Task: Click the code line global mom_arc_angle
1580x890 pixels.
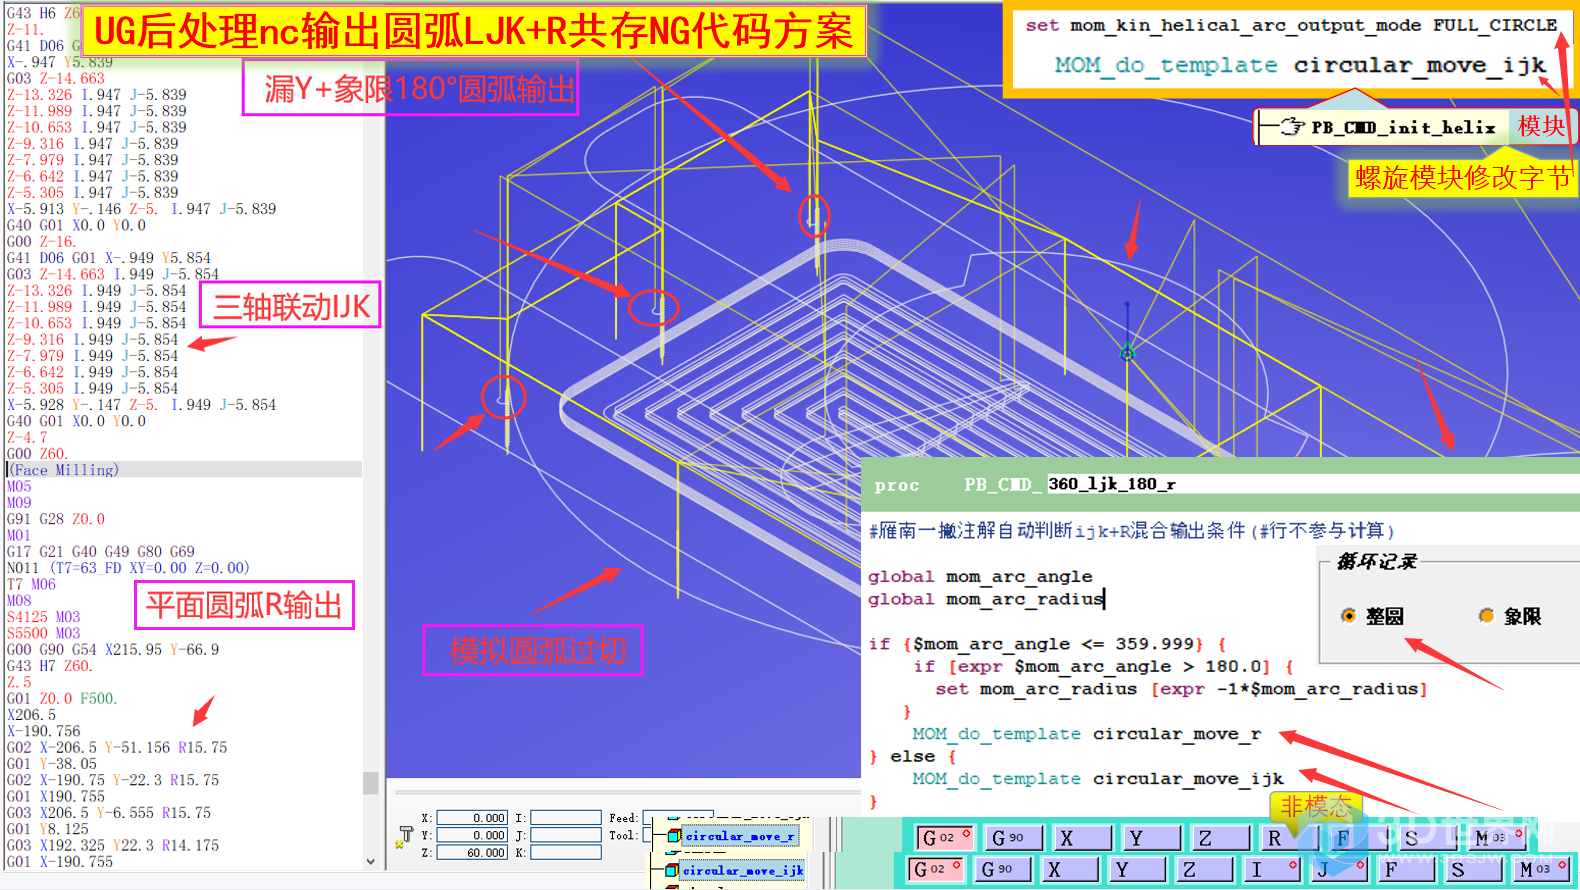Action: (980, 577)
